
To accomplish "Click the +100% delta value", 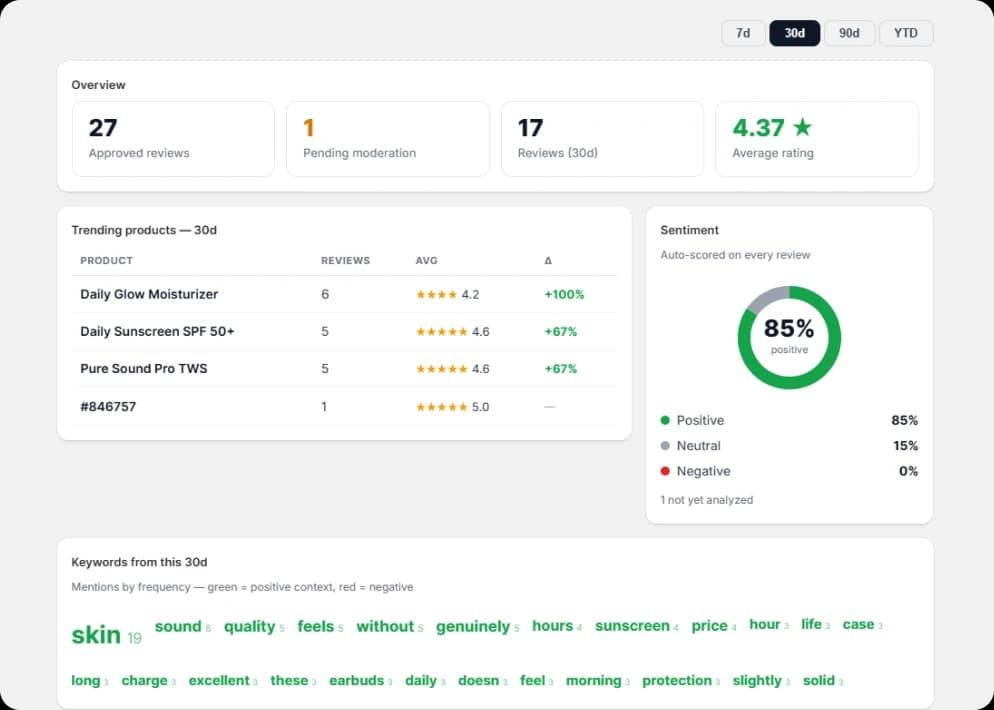I will tap(564, 294).
